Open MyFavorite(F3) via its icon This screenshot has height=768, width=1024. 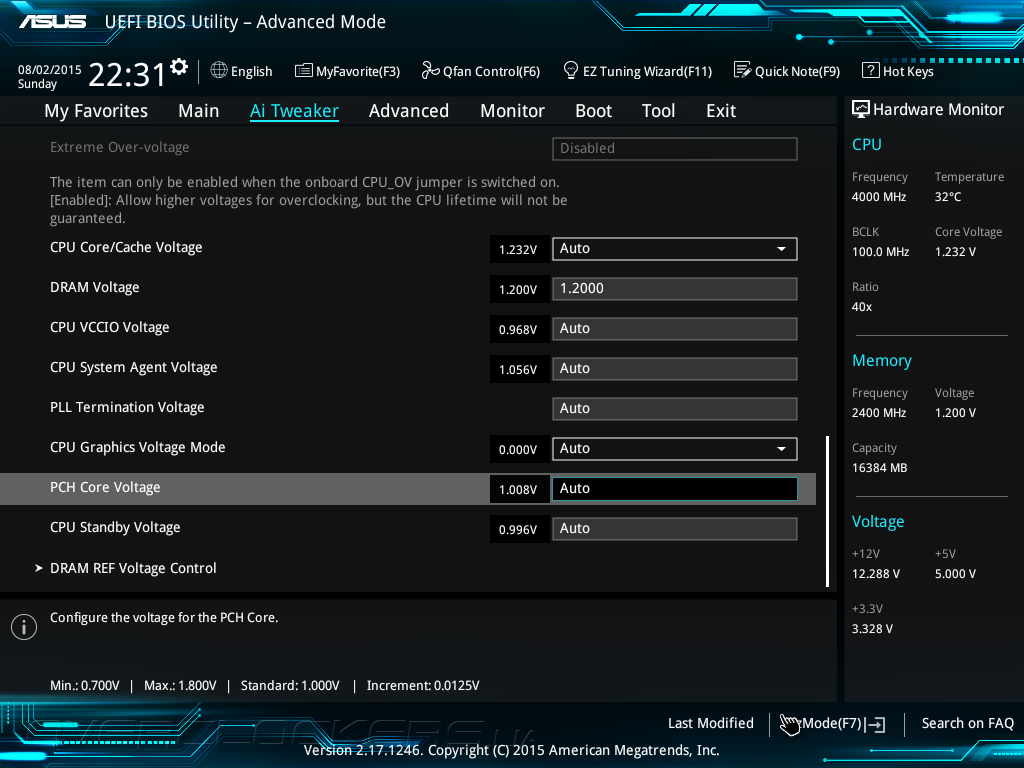[x=304, y=71]
